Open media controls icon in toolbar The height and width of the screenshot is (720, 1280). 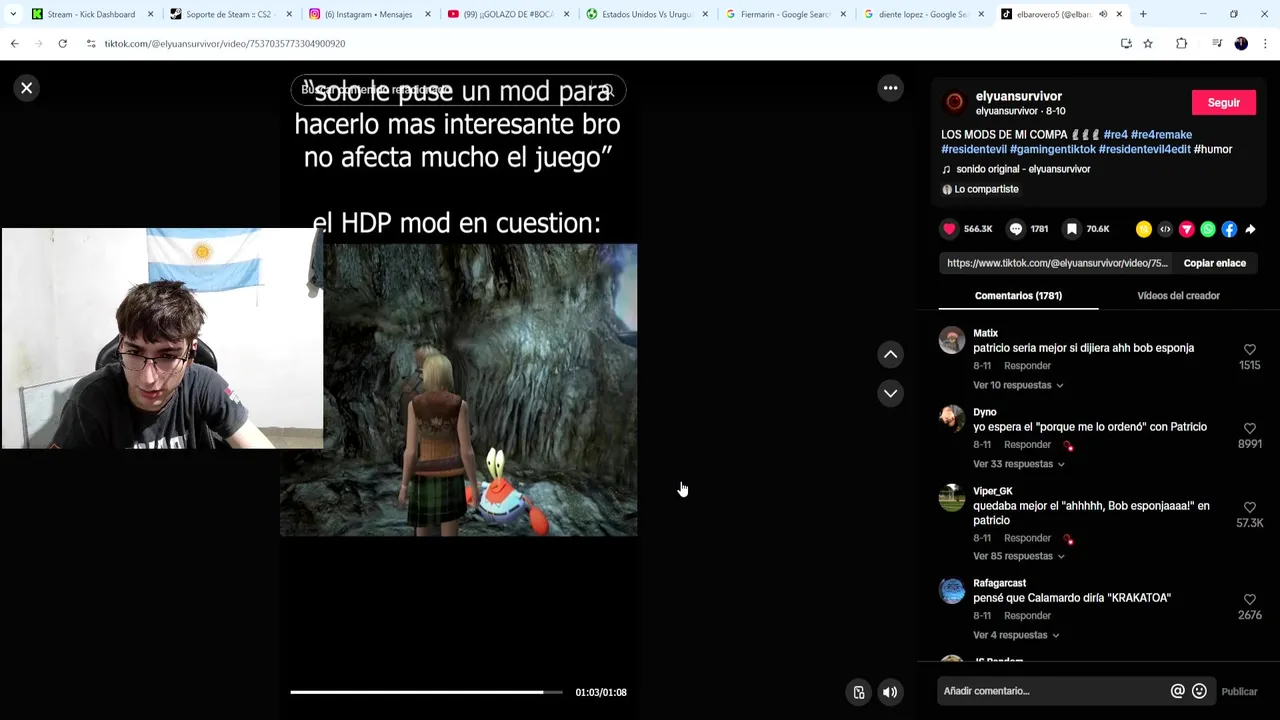point(1217,44)
